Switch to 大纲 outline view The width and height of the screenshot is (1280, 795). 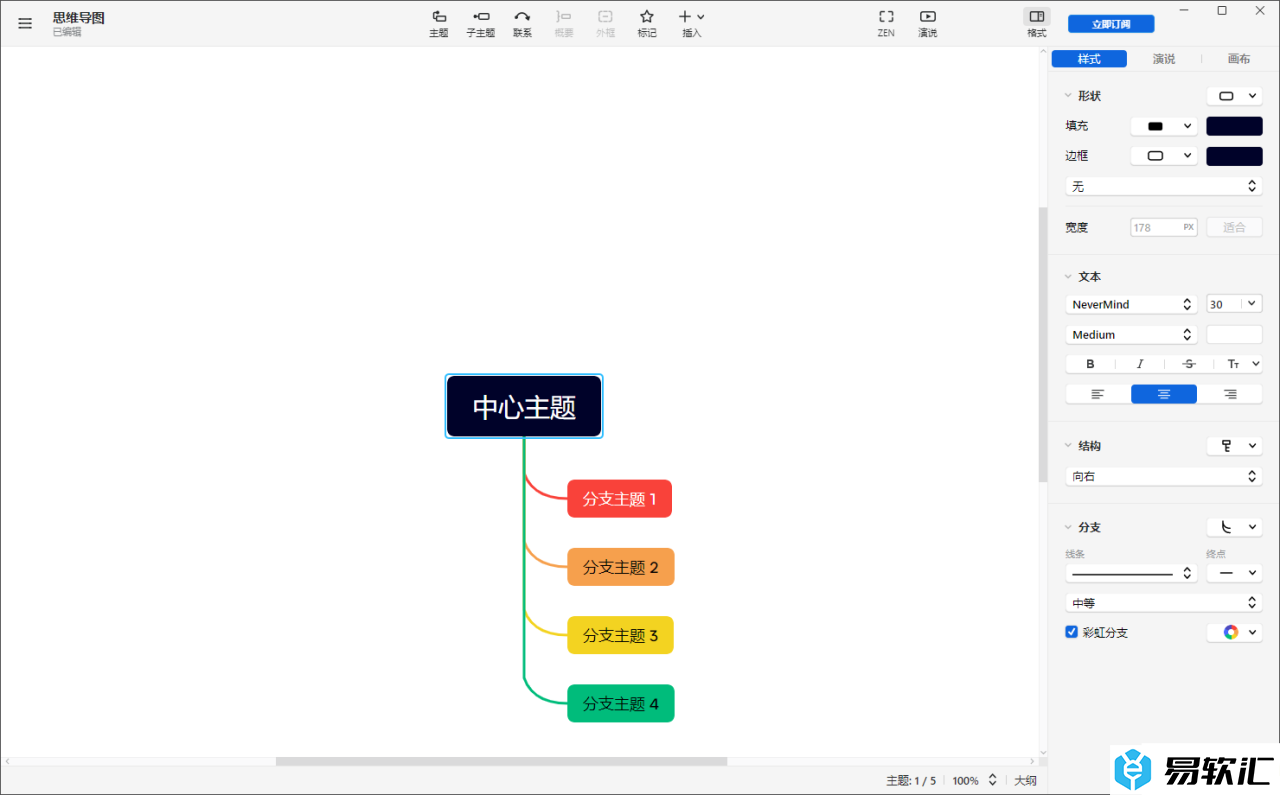(1025, 780)
